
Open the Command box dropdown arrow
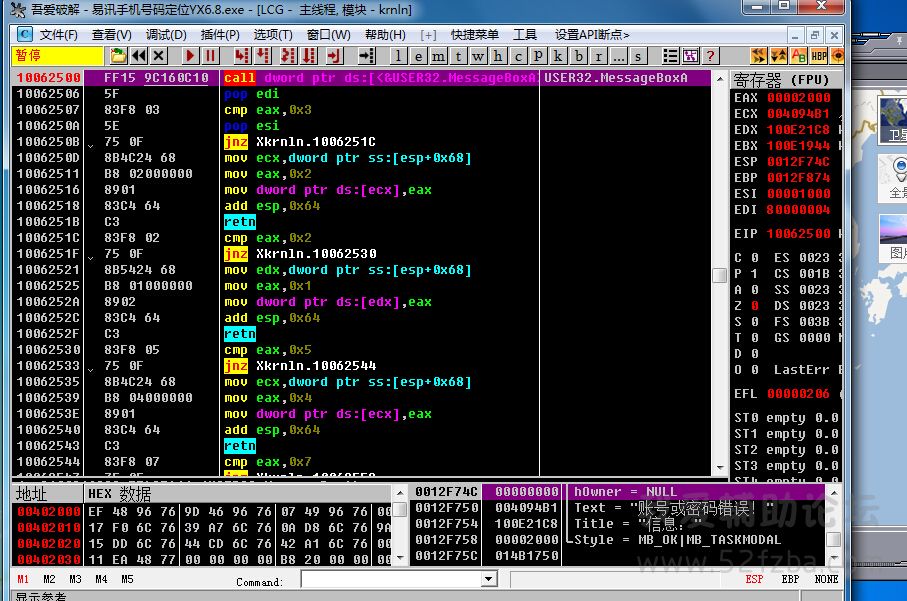[x=489, y=580]
